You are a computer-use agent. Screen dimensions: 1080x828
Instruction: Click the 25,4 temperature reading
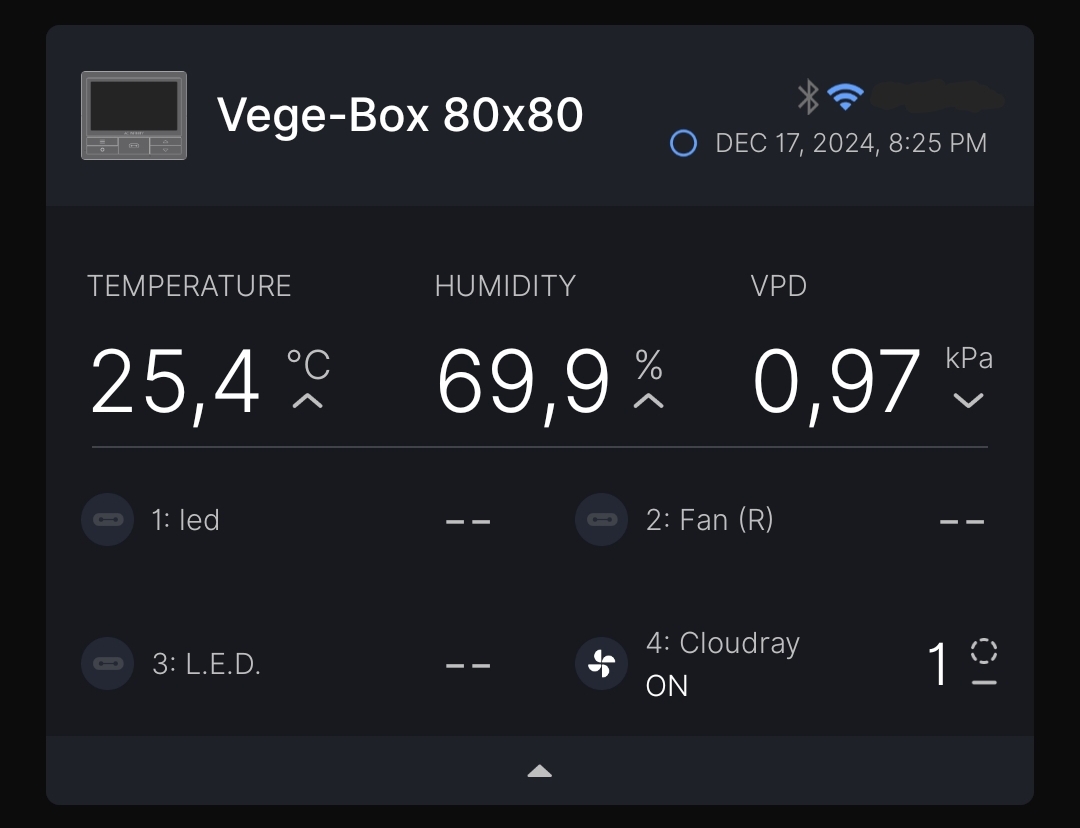pyautogui.click(x=176, y=383)
